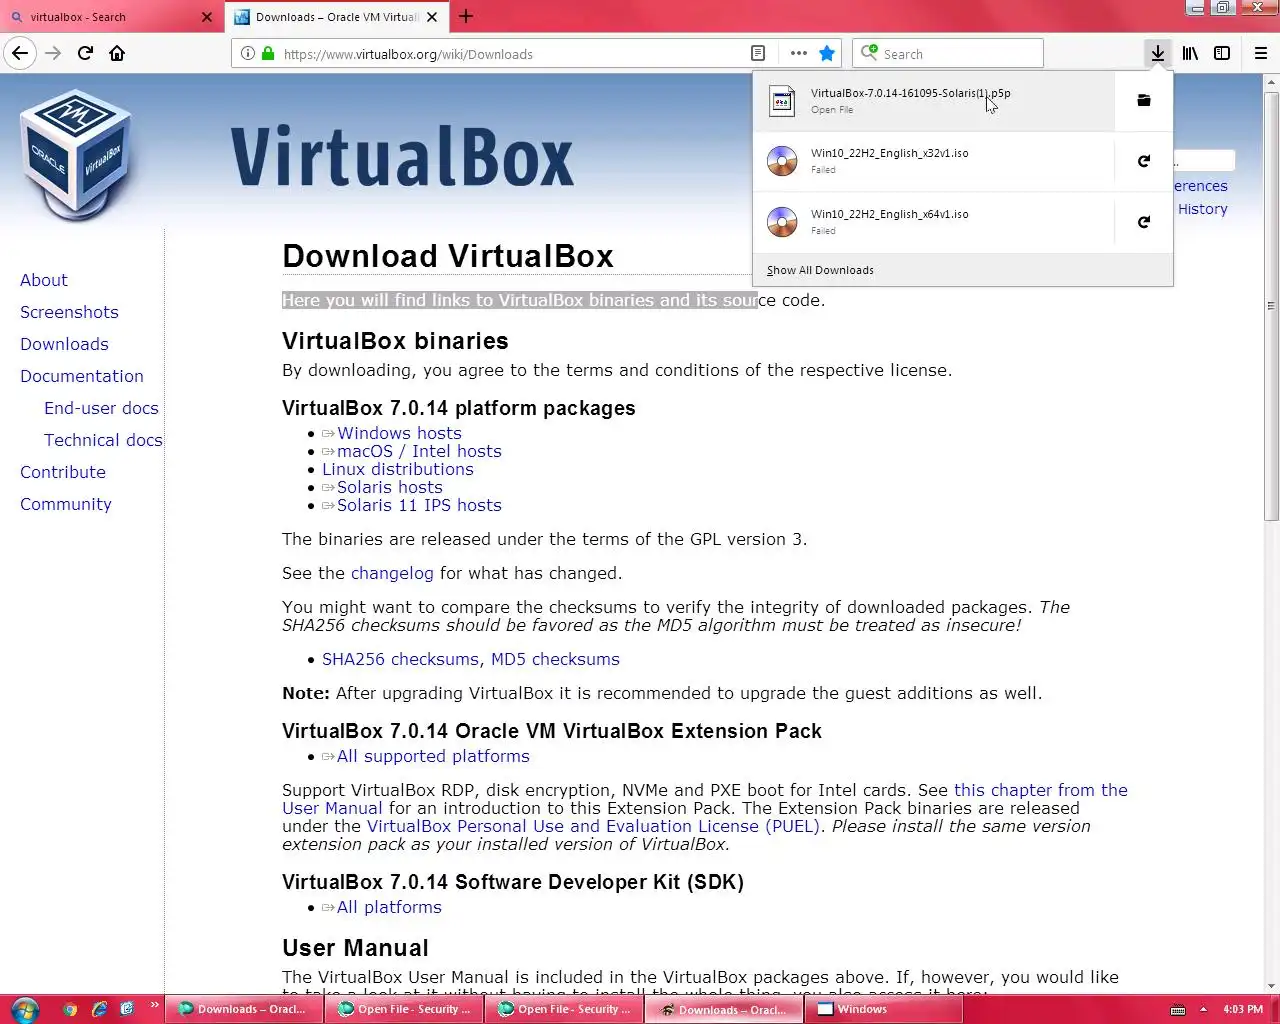Open the Windows Start button
Viewport: 1280px width, 1024px height.
24,1009
